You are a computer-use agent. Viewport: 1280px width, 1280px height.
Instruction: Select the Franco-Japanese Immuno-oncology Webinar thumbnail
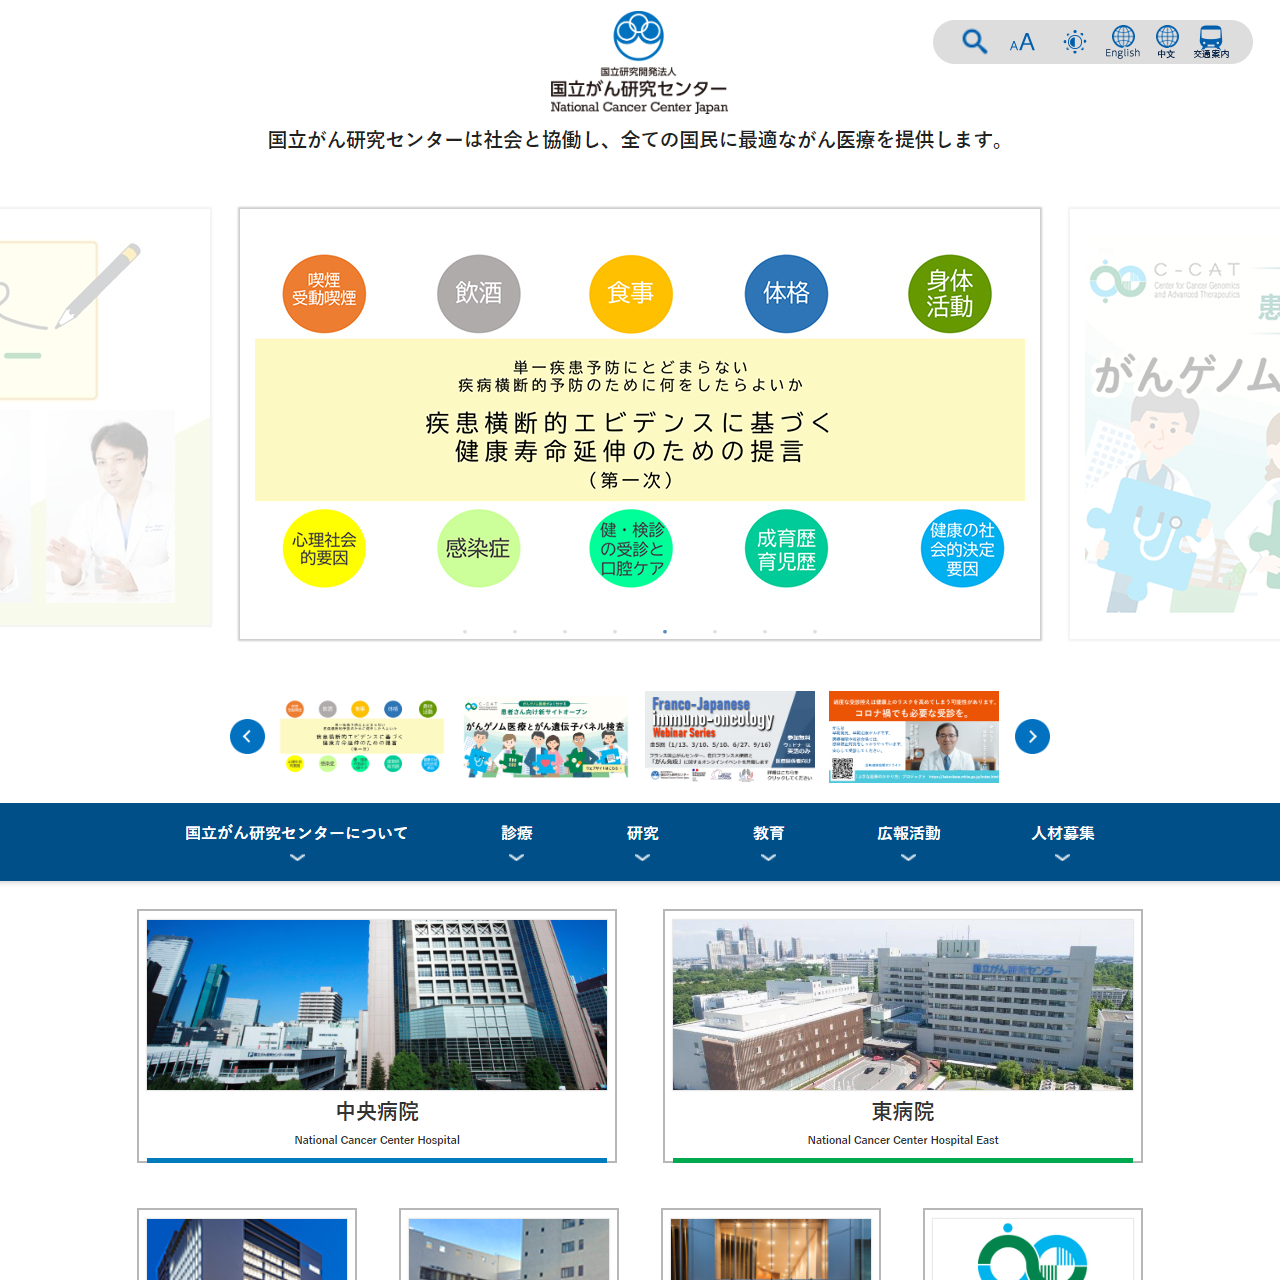pos(730,737)
